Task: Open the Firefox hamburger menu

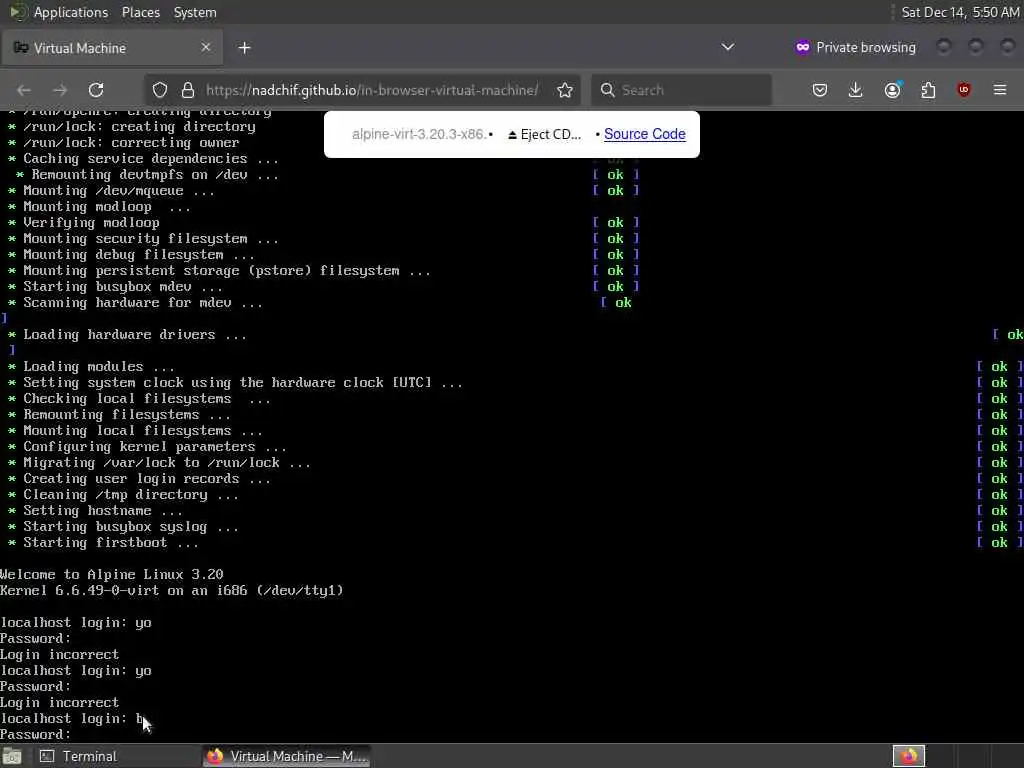Action: pyautogui.click(x=1000, y=90)
